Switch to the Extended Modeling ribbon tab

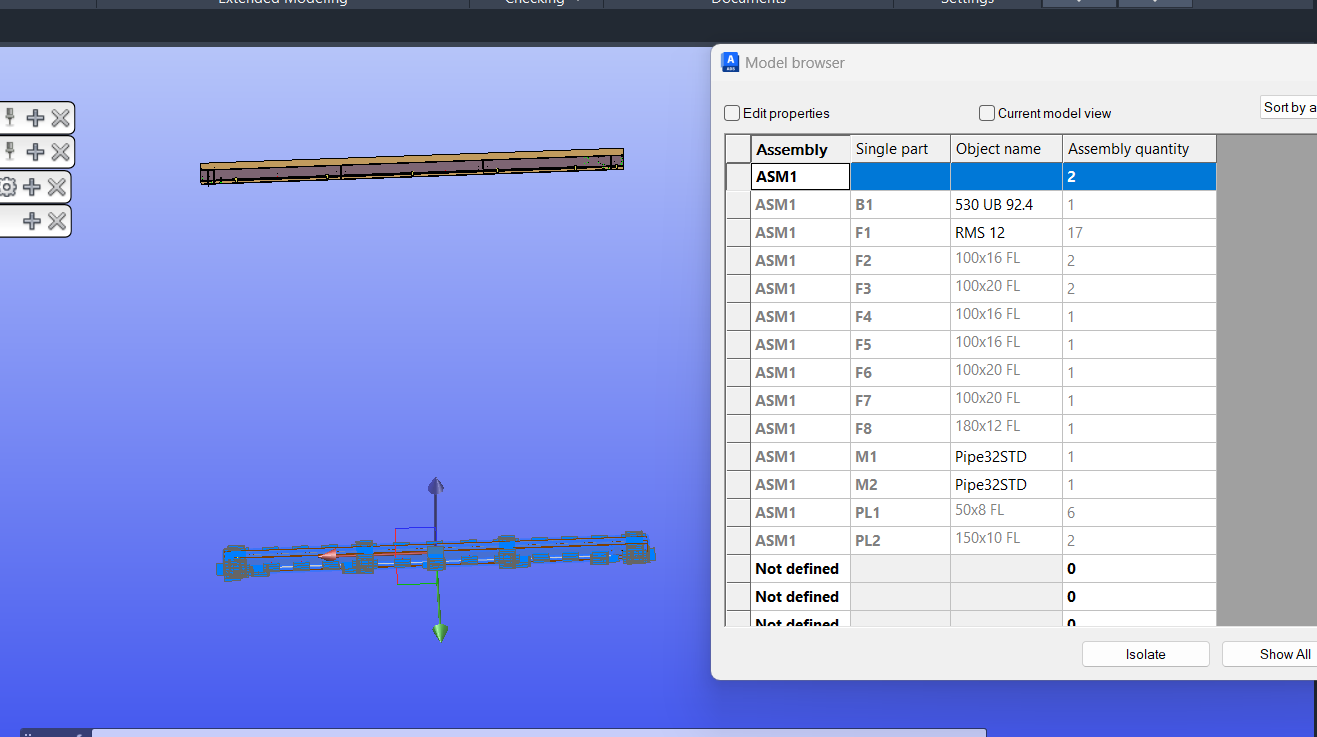[283, 3]
